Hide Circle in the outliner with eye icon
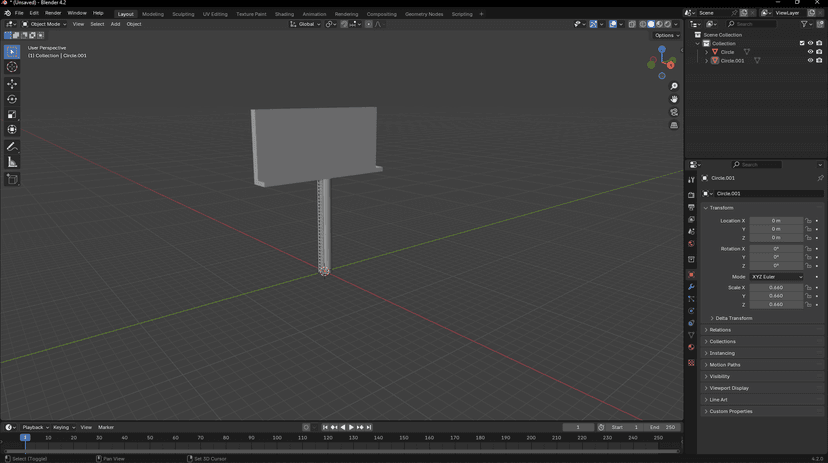 pos(811,52)
